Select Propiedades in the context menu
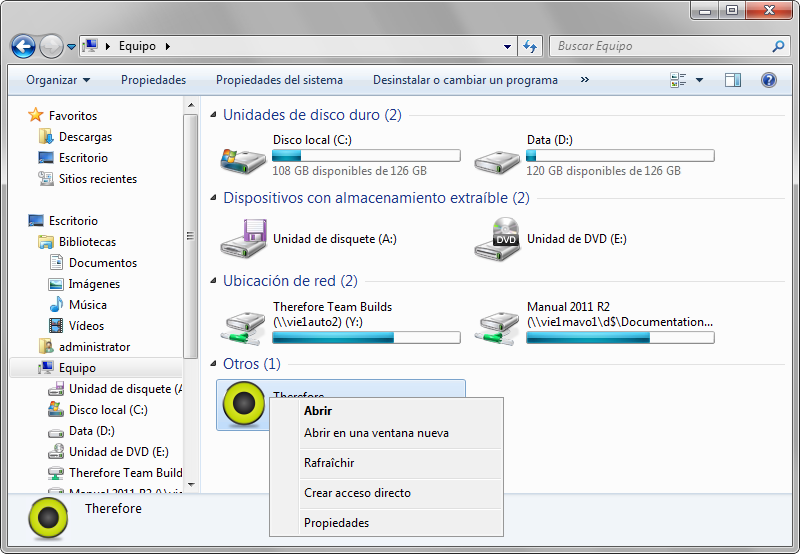Screen dimensions: 800x554 [336, 523]
